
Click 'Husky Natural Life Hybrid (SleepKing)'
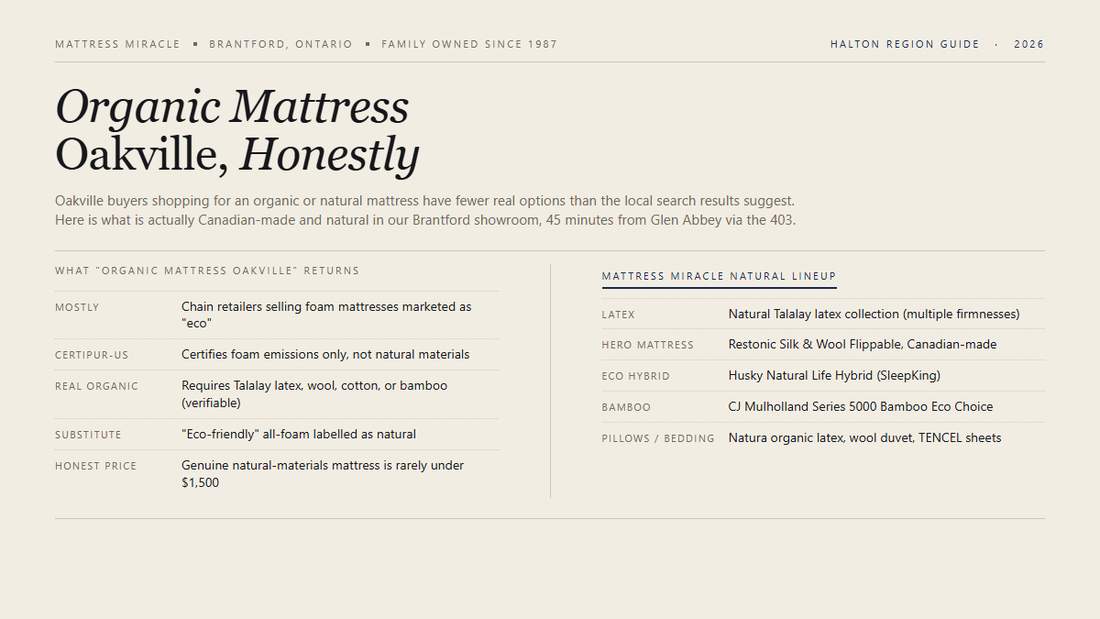pos(834,375)
